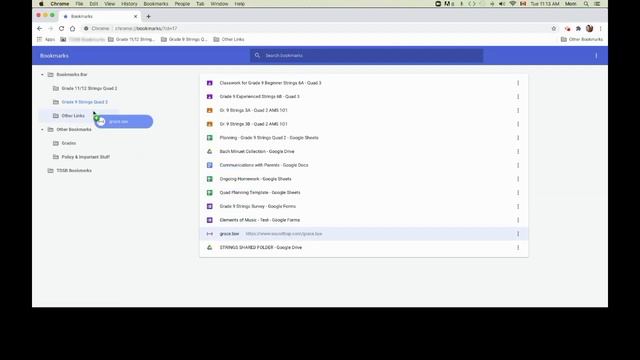Bookmark this page with the star
Image resolution: width=640 pixels, height=360 pixels.
pyautogui.click(x=554, y=29)
